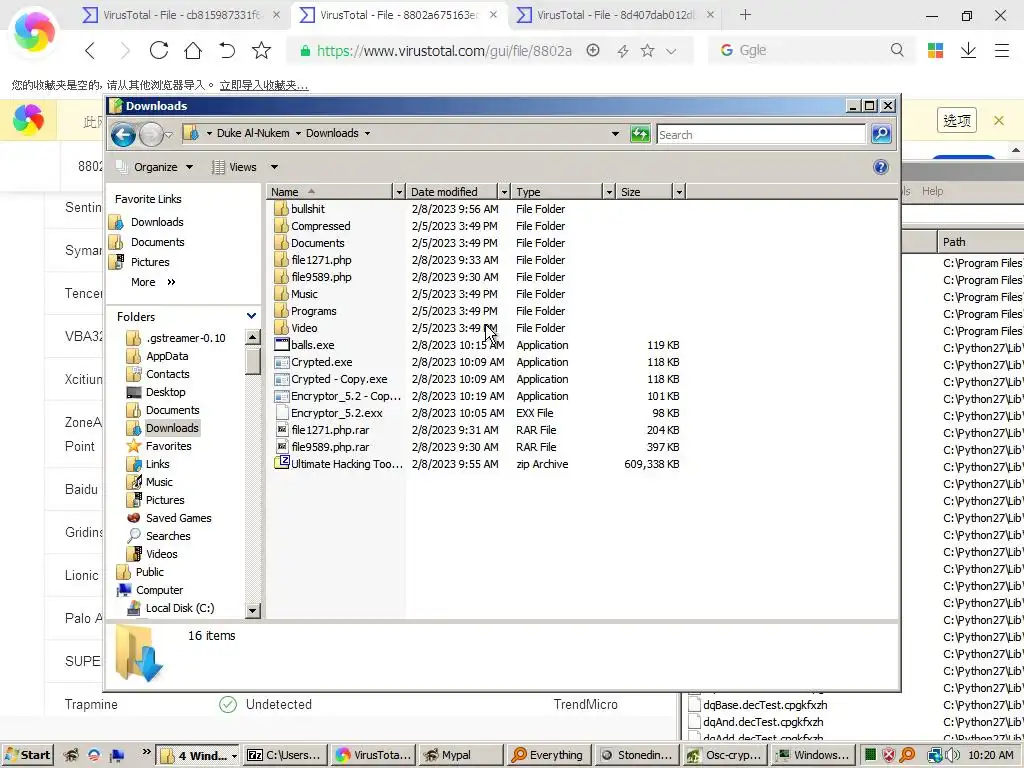Collapse the Folders pane chevron
The height and width of the screenshot is (768, 1024).
click(x=251, y=316)
